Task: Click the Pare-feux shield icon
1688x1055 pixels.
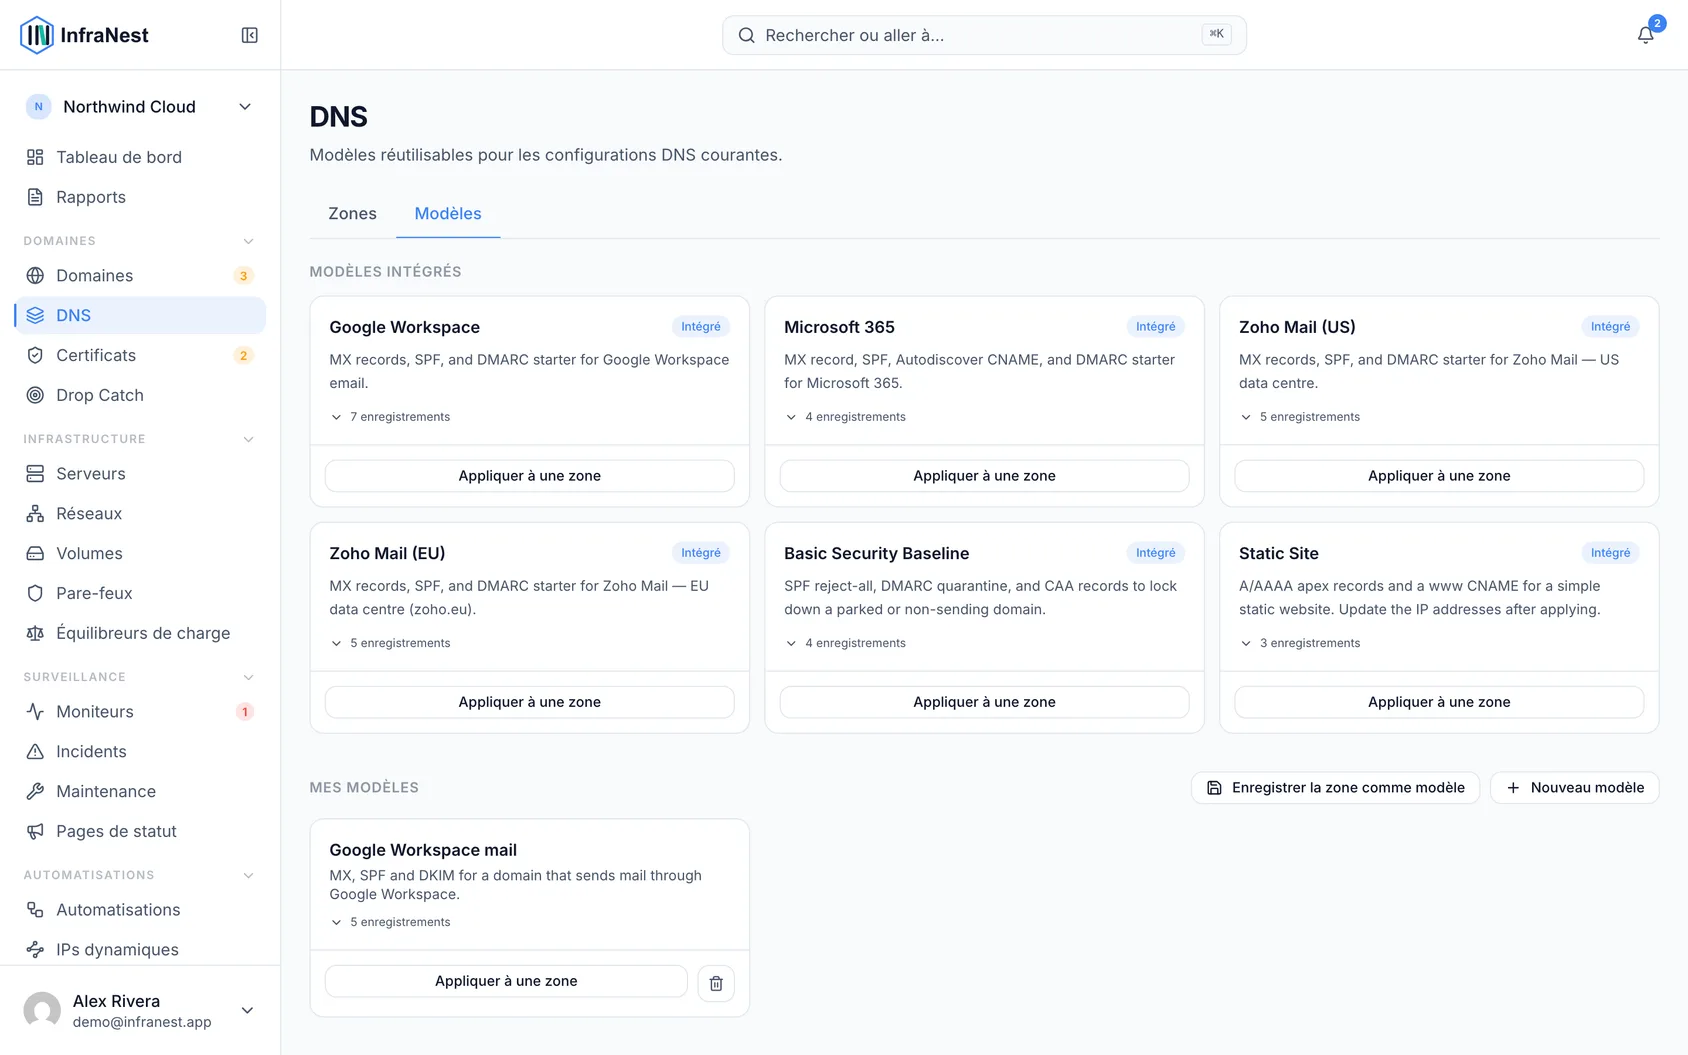Action: (x=35, y=593)
